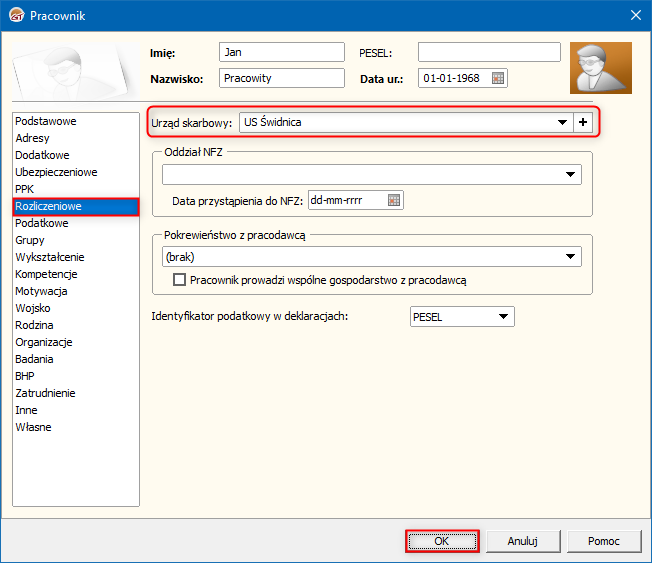Open the birth date calendar picker icon

pos(498,78)
